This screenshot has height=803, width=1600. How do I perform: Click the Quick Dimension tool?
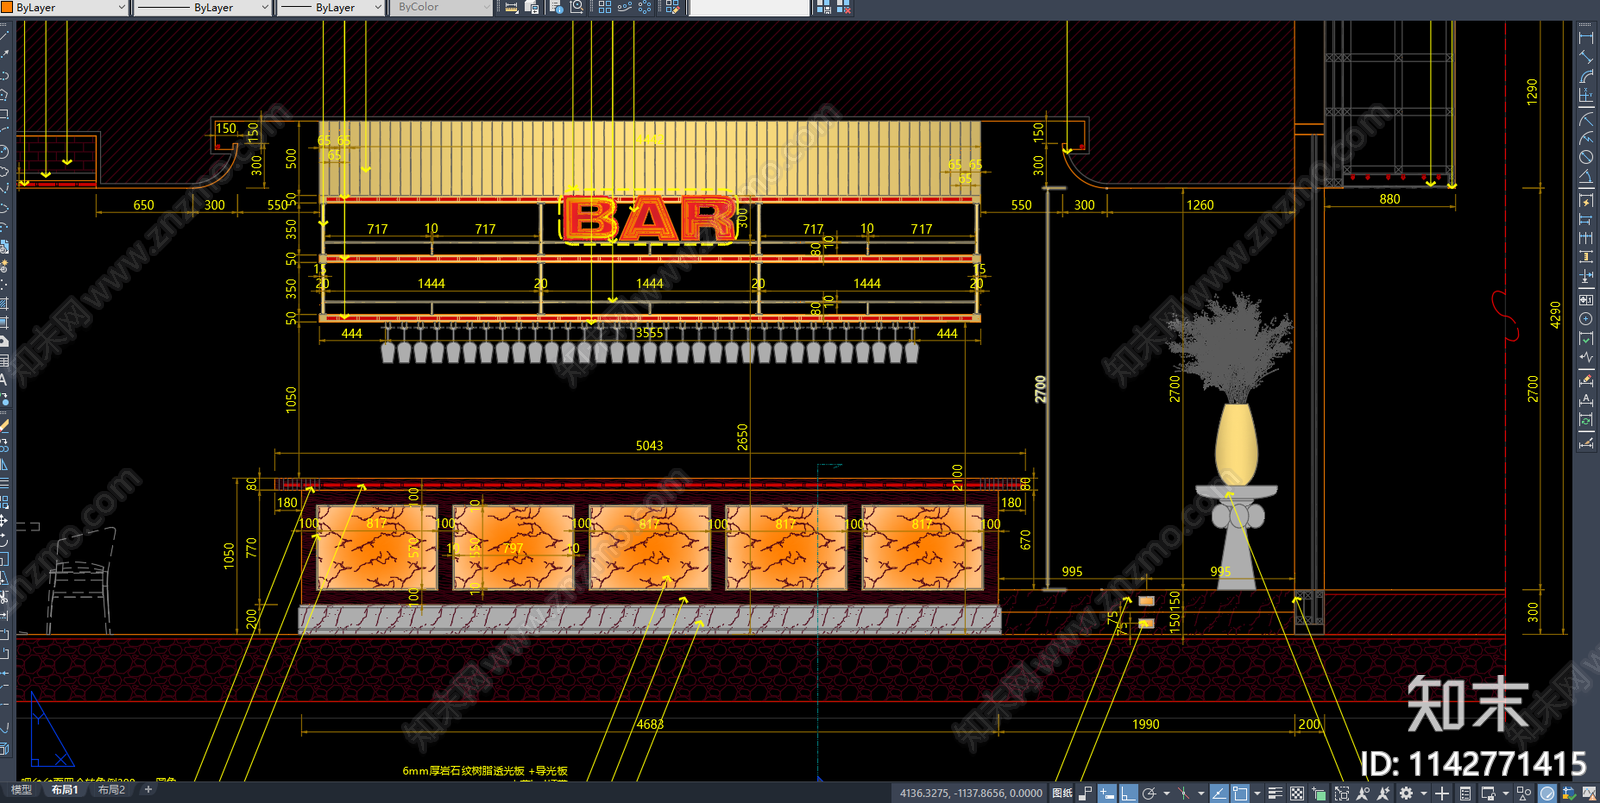coord(1586,200)
